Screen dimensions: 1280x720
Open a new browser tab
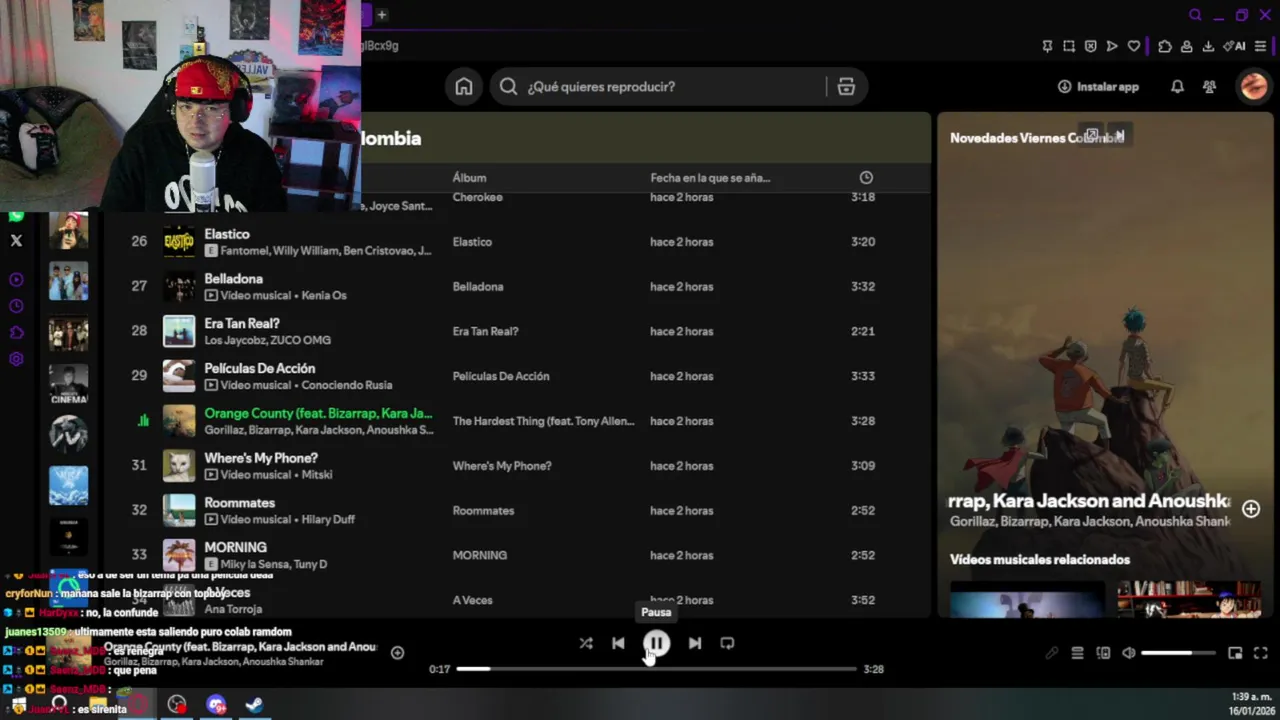pyautogui.click(x=381, y=14)
